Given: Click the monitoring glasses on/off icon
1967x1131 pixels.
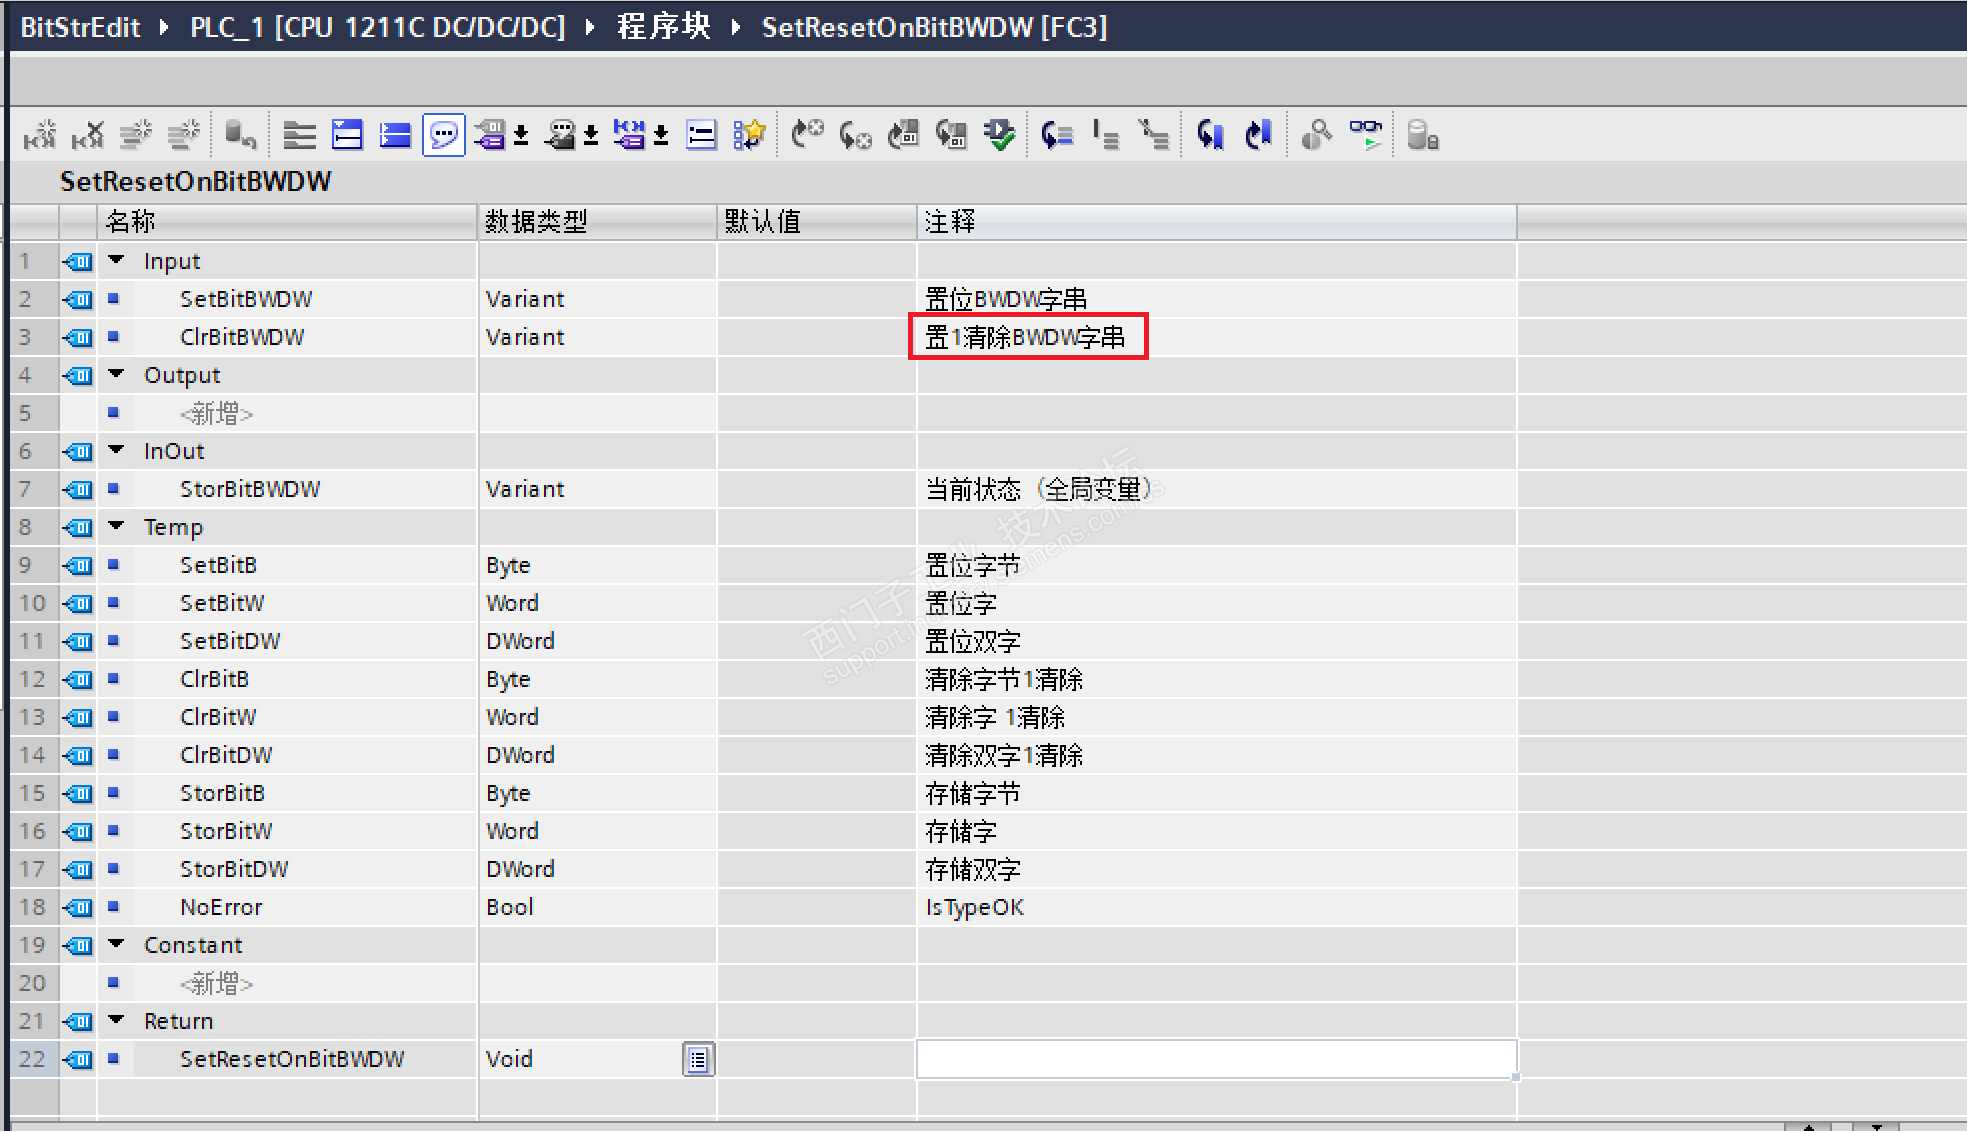Looking at the screenshot, I should click(x=1365, y=134).
